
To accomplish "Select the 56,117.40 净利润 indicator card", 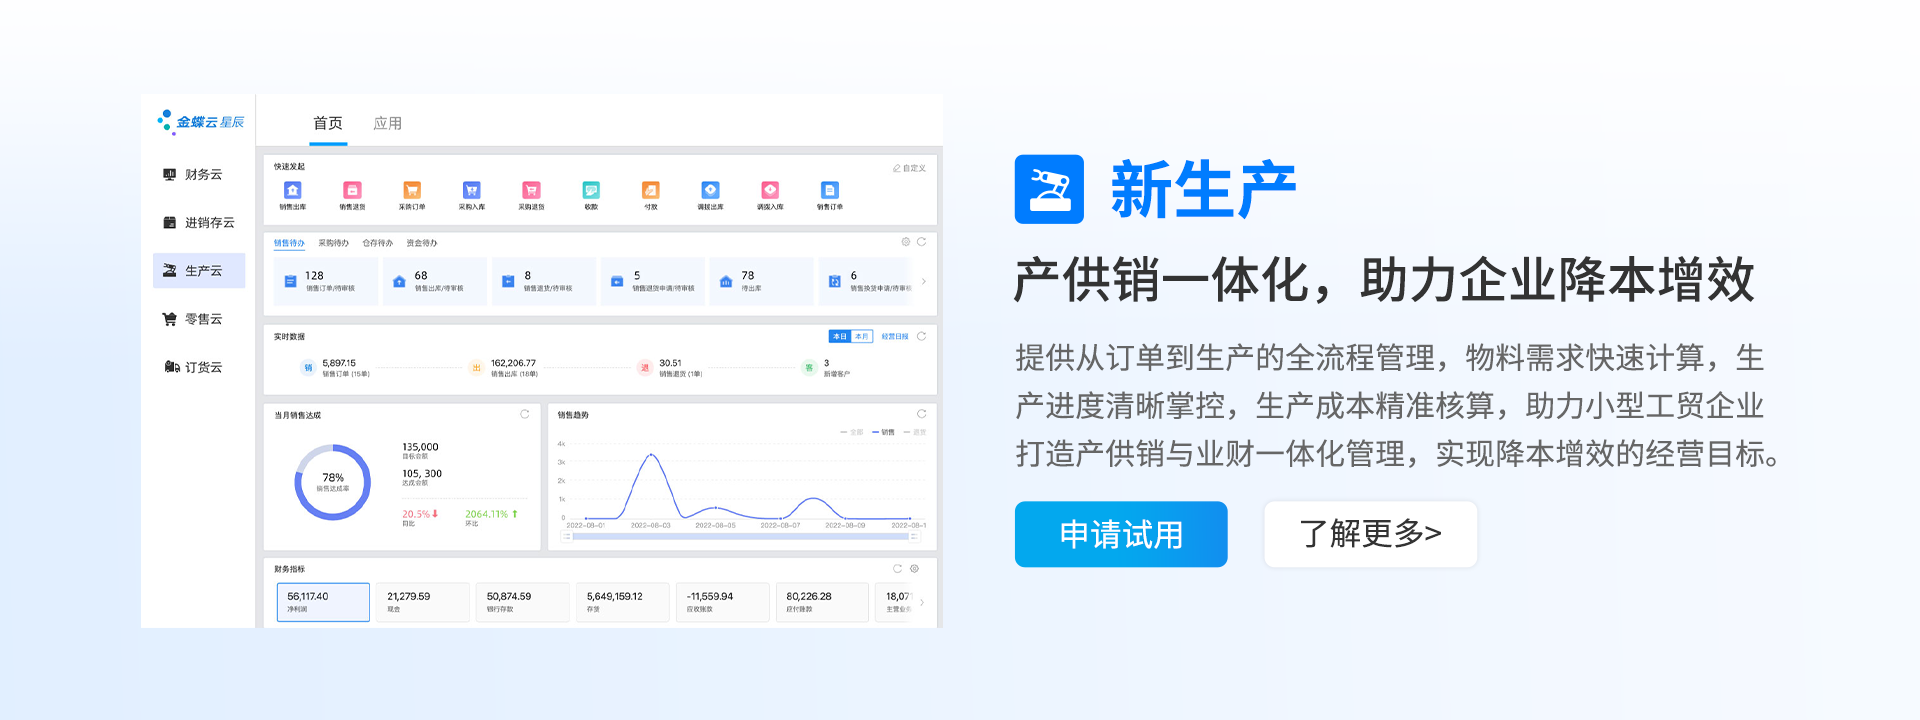I will point(323,602).
